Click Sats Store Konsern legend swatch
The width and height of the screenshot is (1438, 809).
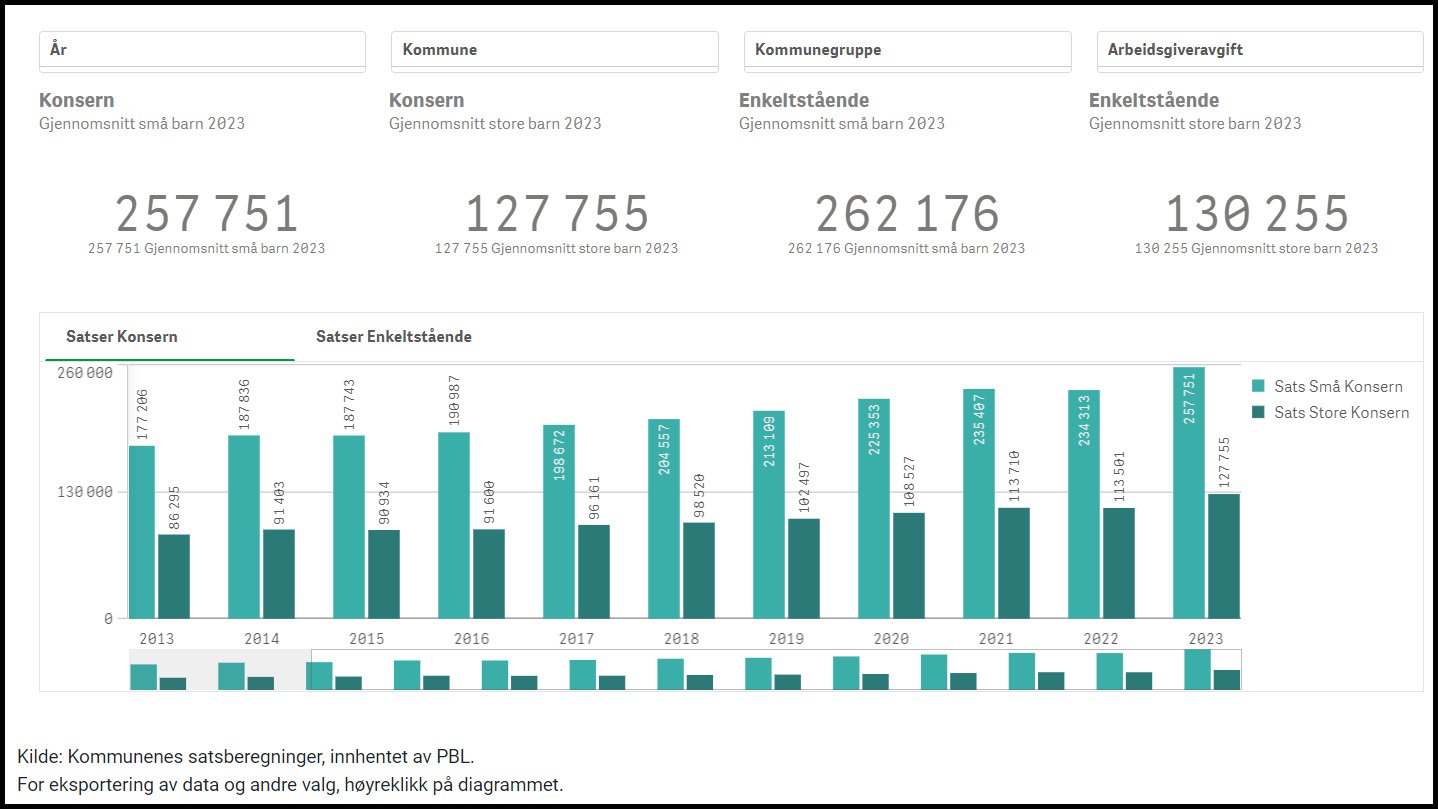tap(1259, 412)
